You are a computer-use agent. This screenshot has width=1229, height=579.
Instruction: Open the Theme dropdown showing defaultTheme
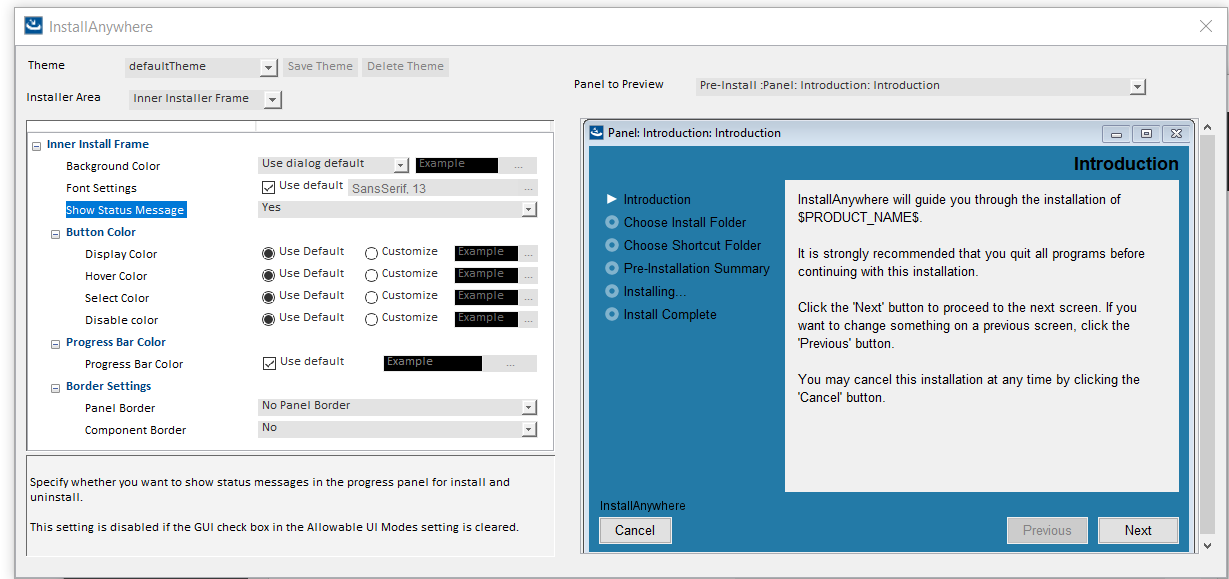point(268,67)
